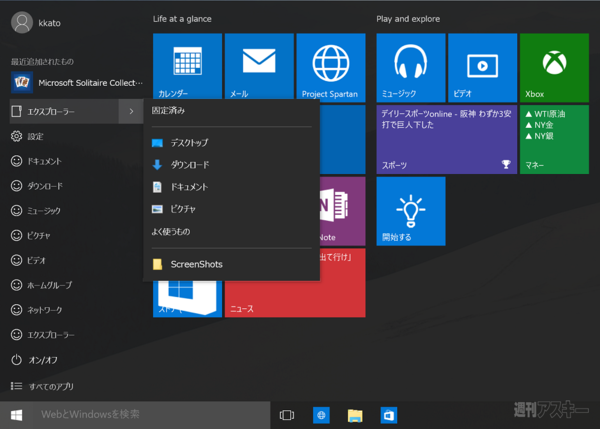Open the Money (マネー) tile
Image resolution: width=600 pixels, height=429 pixels.
click(554, 140)
